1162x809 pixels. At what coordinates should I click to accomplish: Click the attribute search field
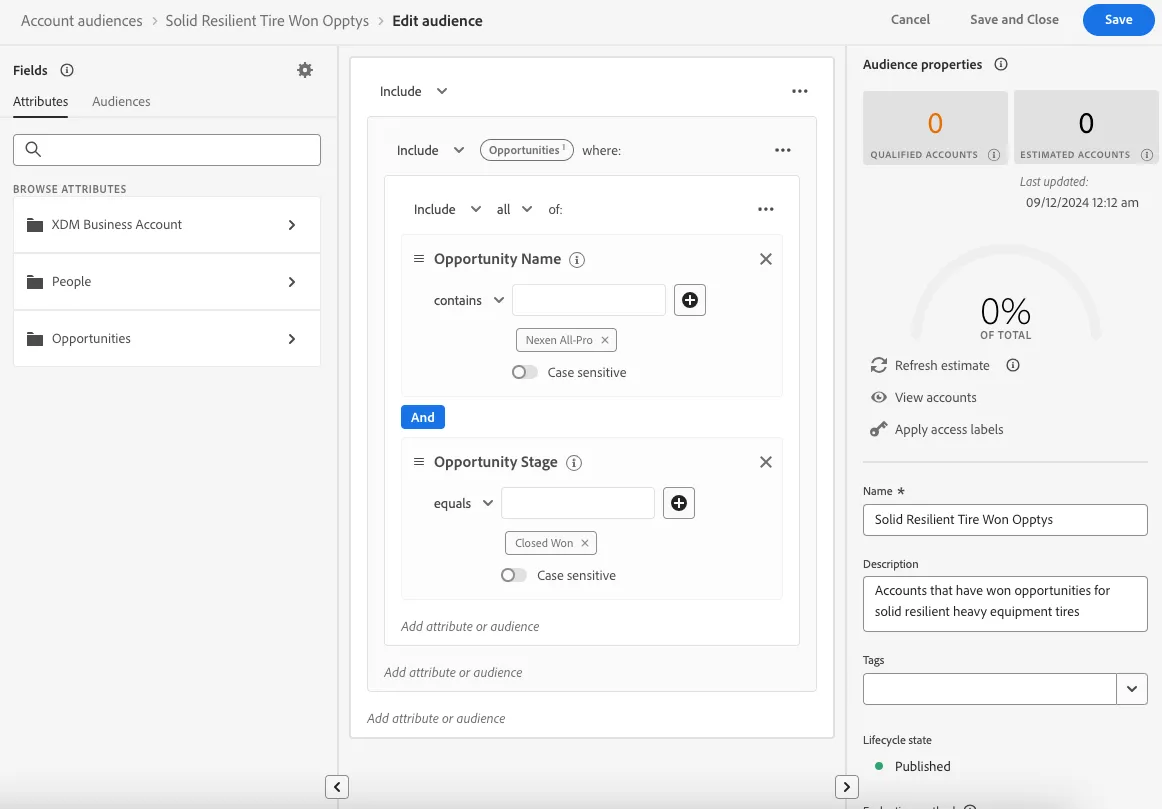coord(167,150)
